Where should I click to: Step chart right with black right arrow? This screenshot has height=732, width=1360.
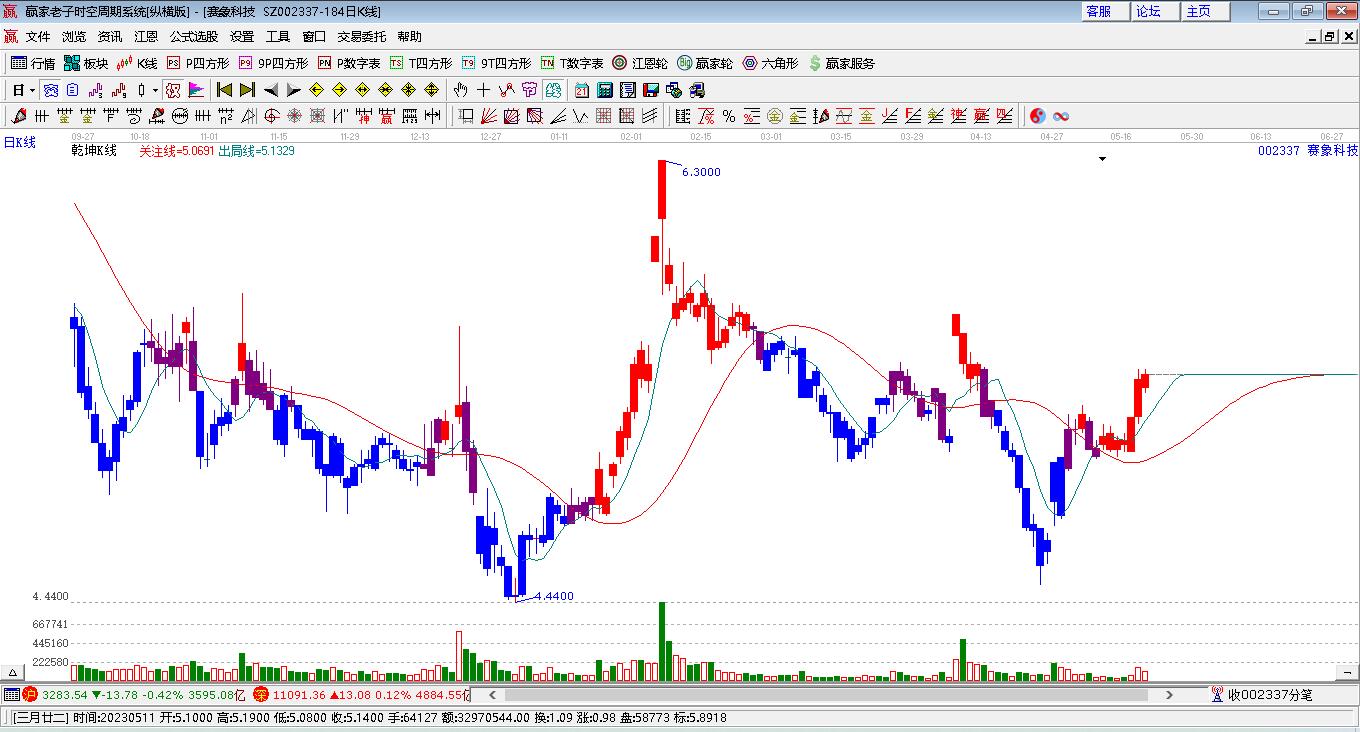(293, 90)
